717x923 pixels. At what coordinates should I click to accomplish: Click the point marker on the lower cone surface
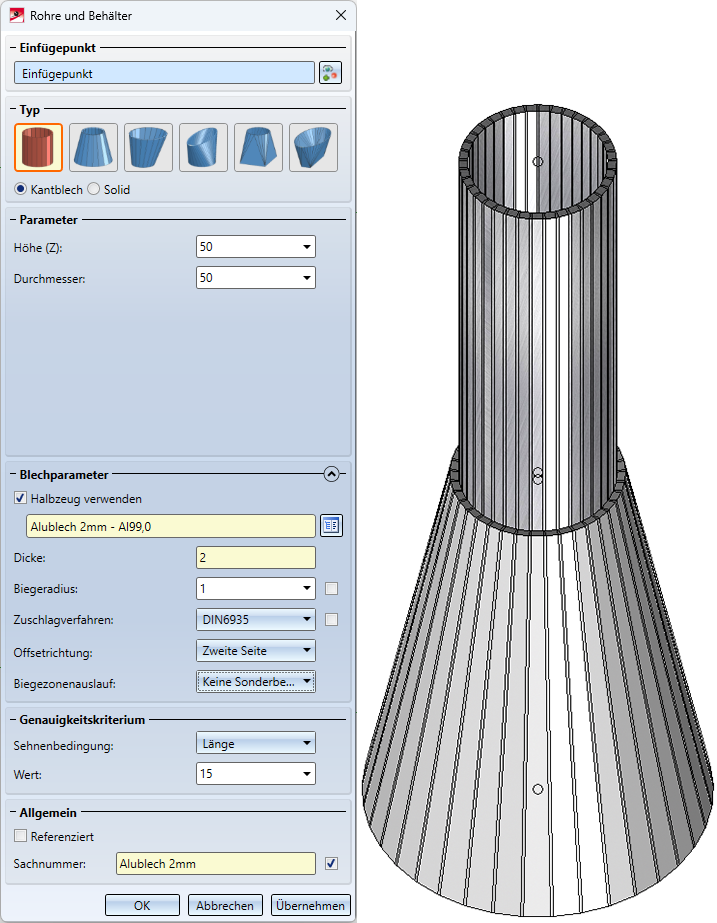click(x=537, y=789)
